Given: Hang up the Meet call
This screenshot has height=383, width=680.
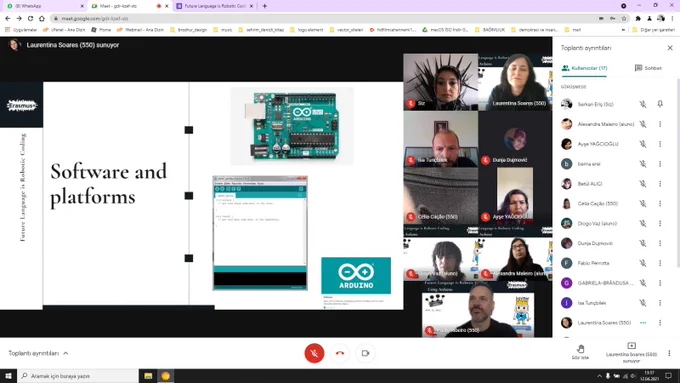Looking at the screenshot, I should tap(340, 353).
